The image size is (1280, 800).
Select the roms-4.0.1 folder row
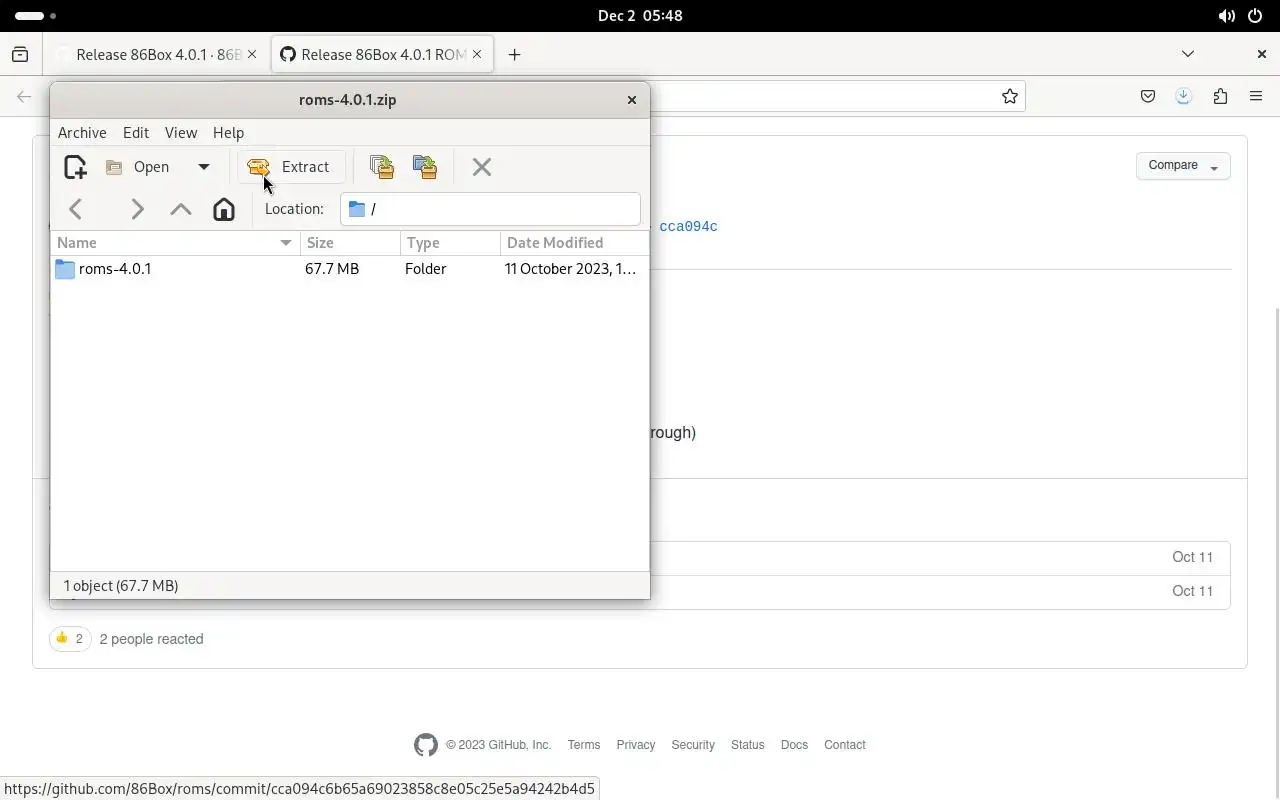(x=350, y=269)
